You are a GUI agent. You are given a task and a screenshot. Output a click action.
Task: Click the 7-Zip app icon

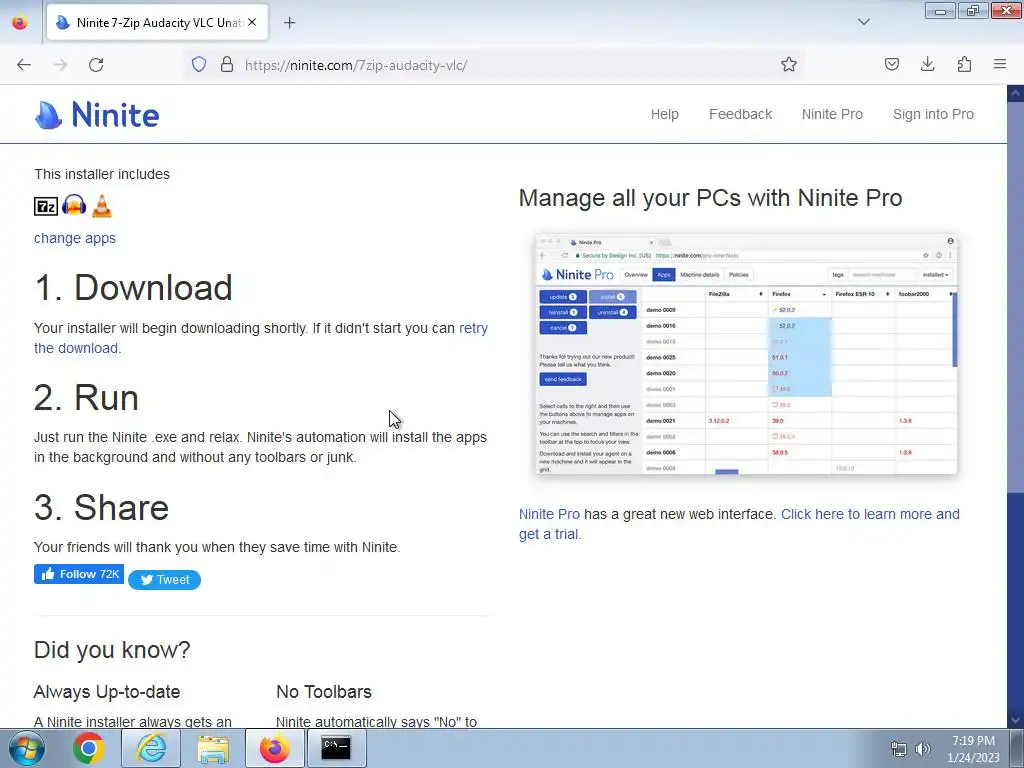click(x=46, y=206)
